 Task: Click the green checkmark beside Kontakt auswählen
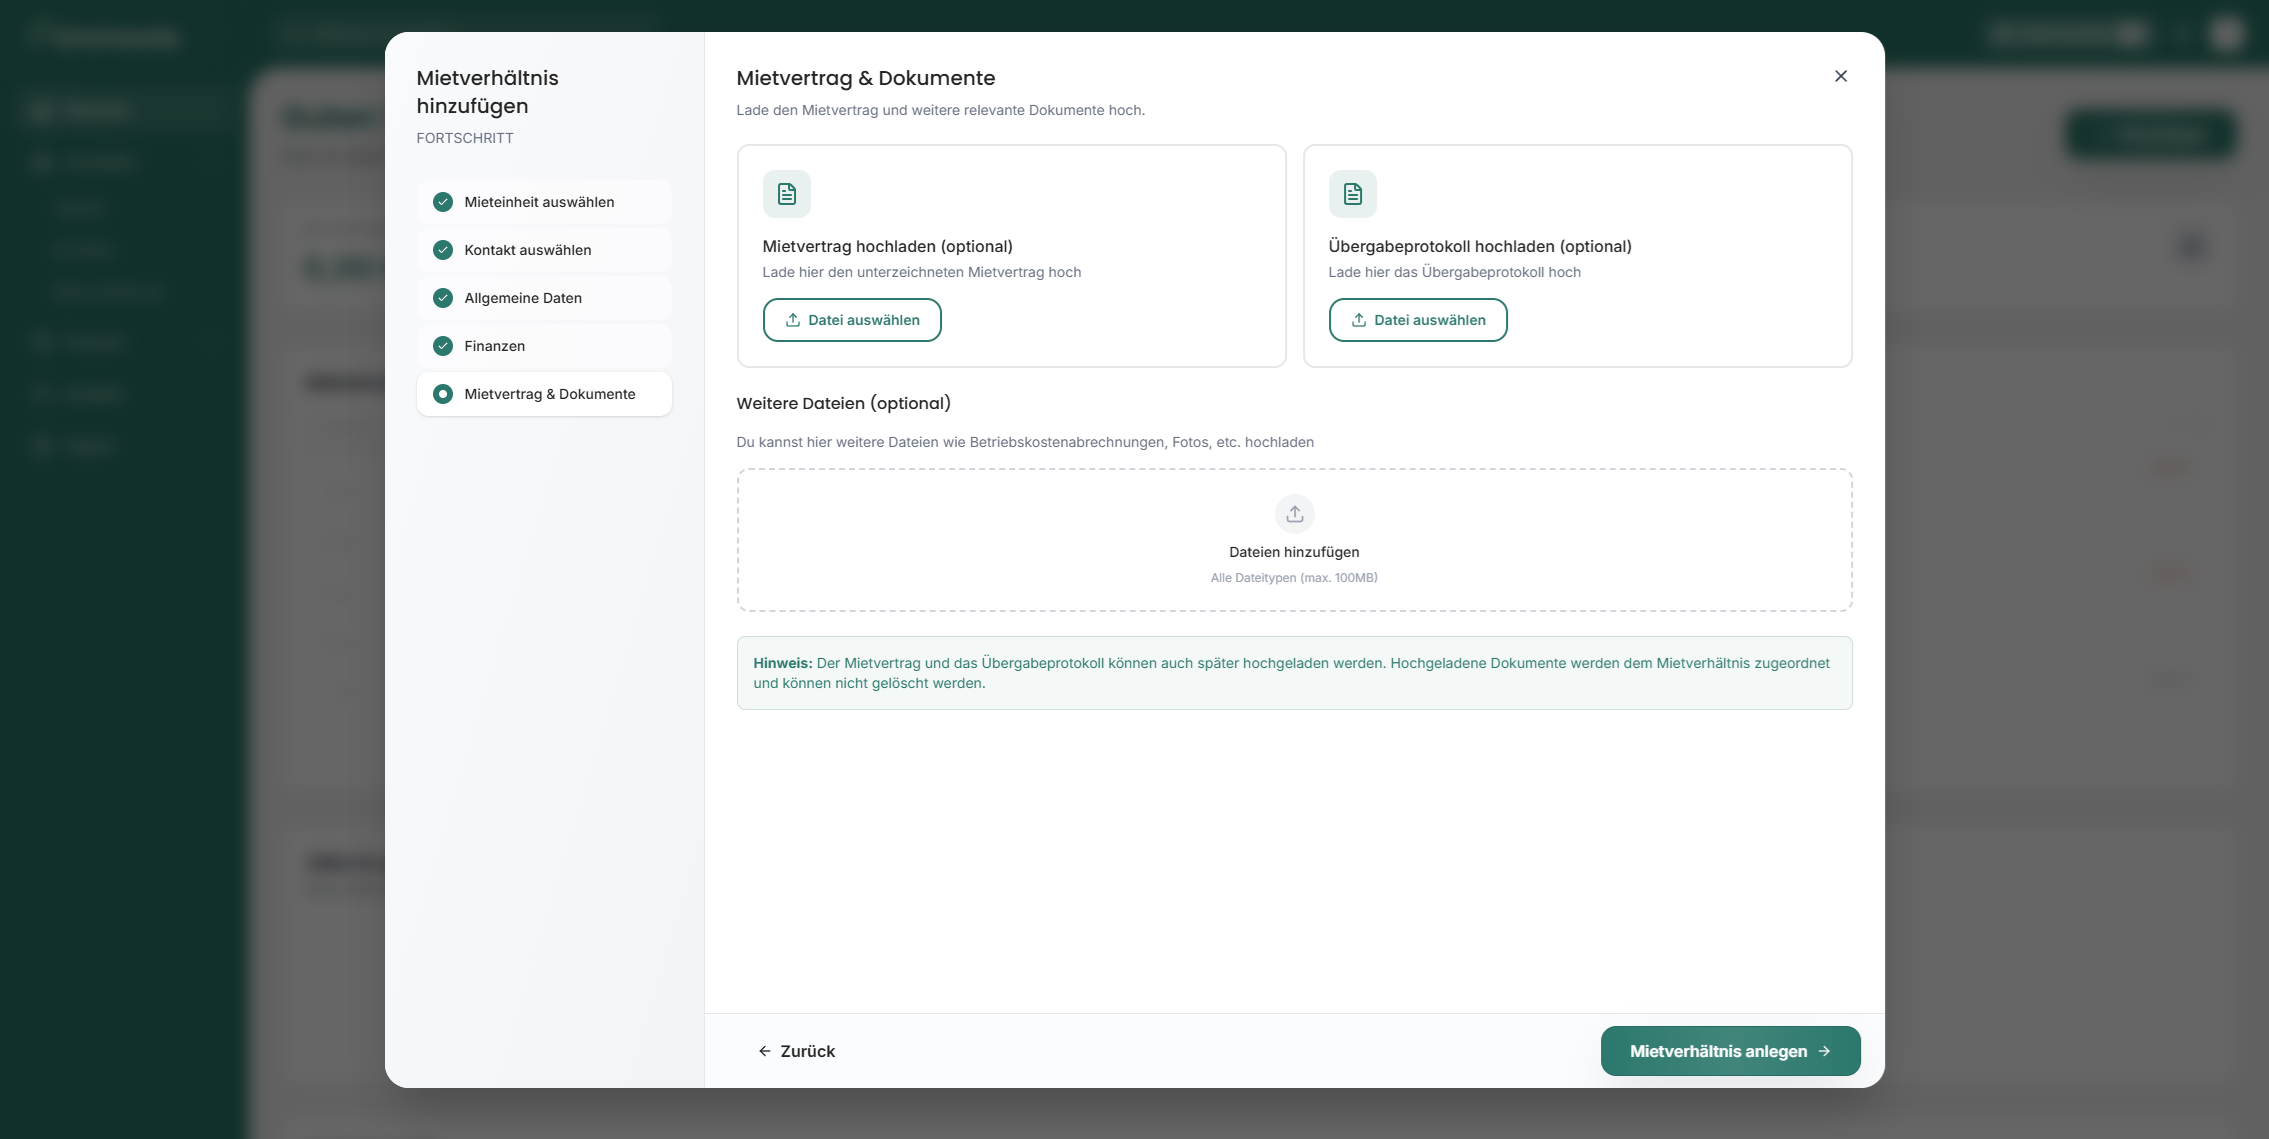[x=443, y=250]
